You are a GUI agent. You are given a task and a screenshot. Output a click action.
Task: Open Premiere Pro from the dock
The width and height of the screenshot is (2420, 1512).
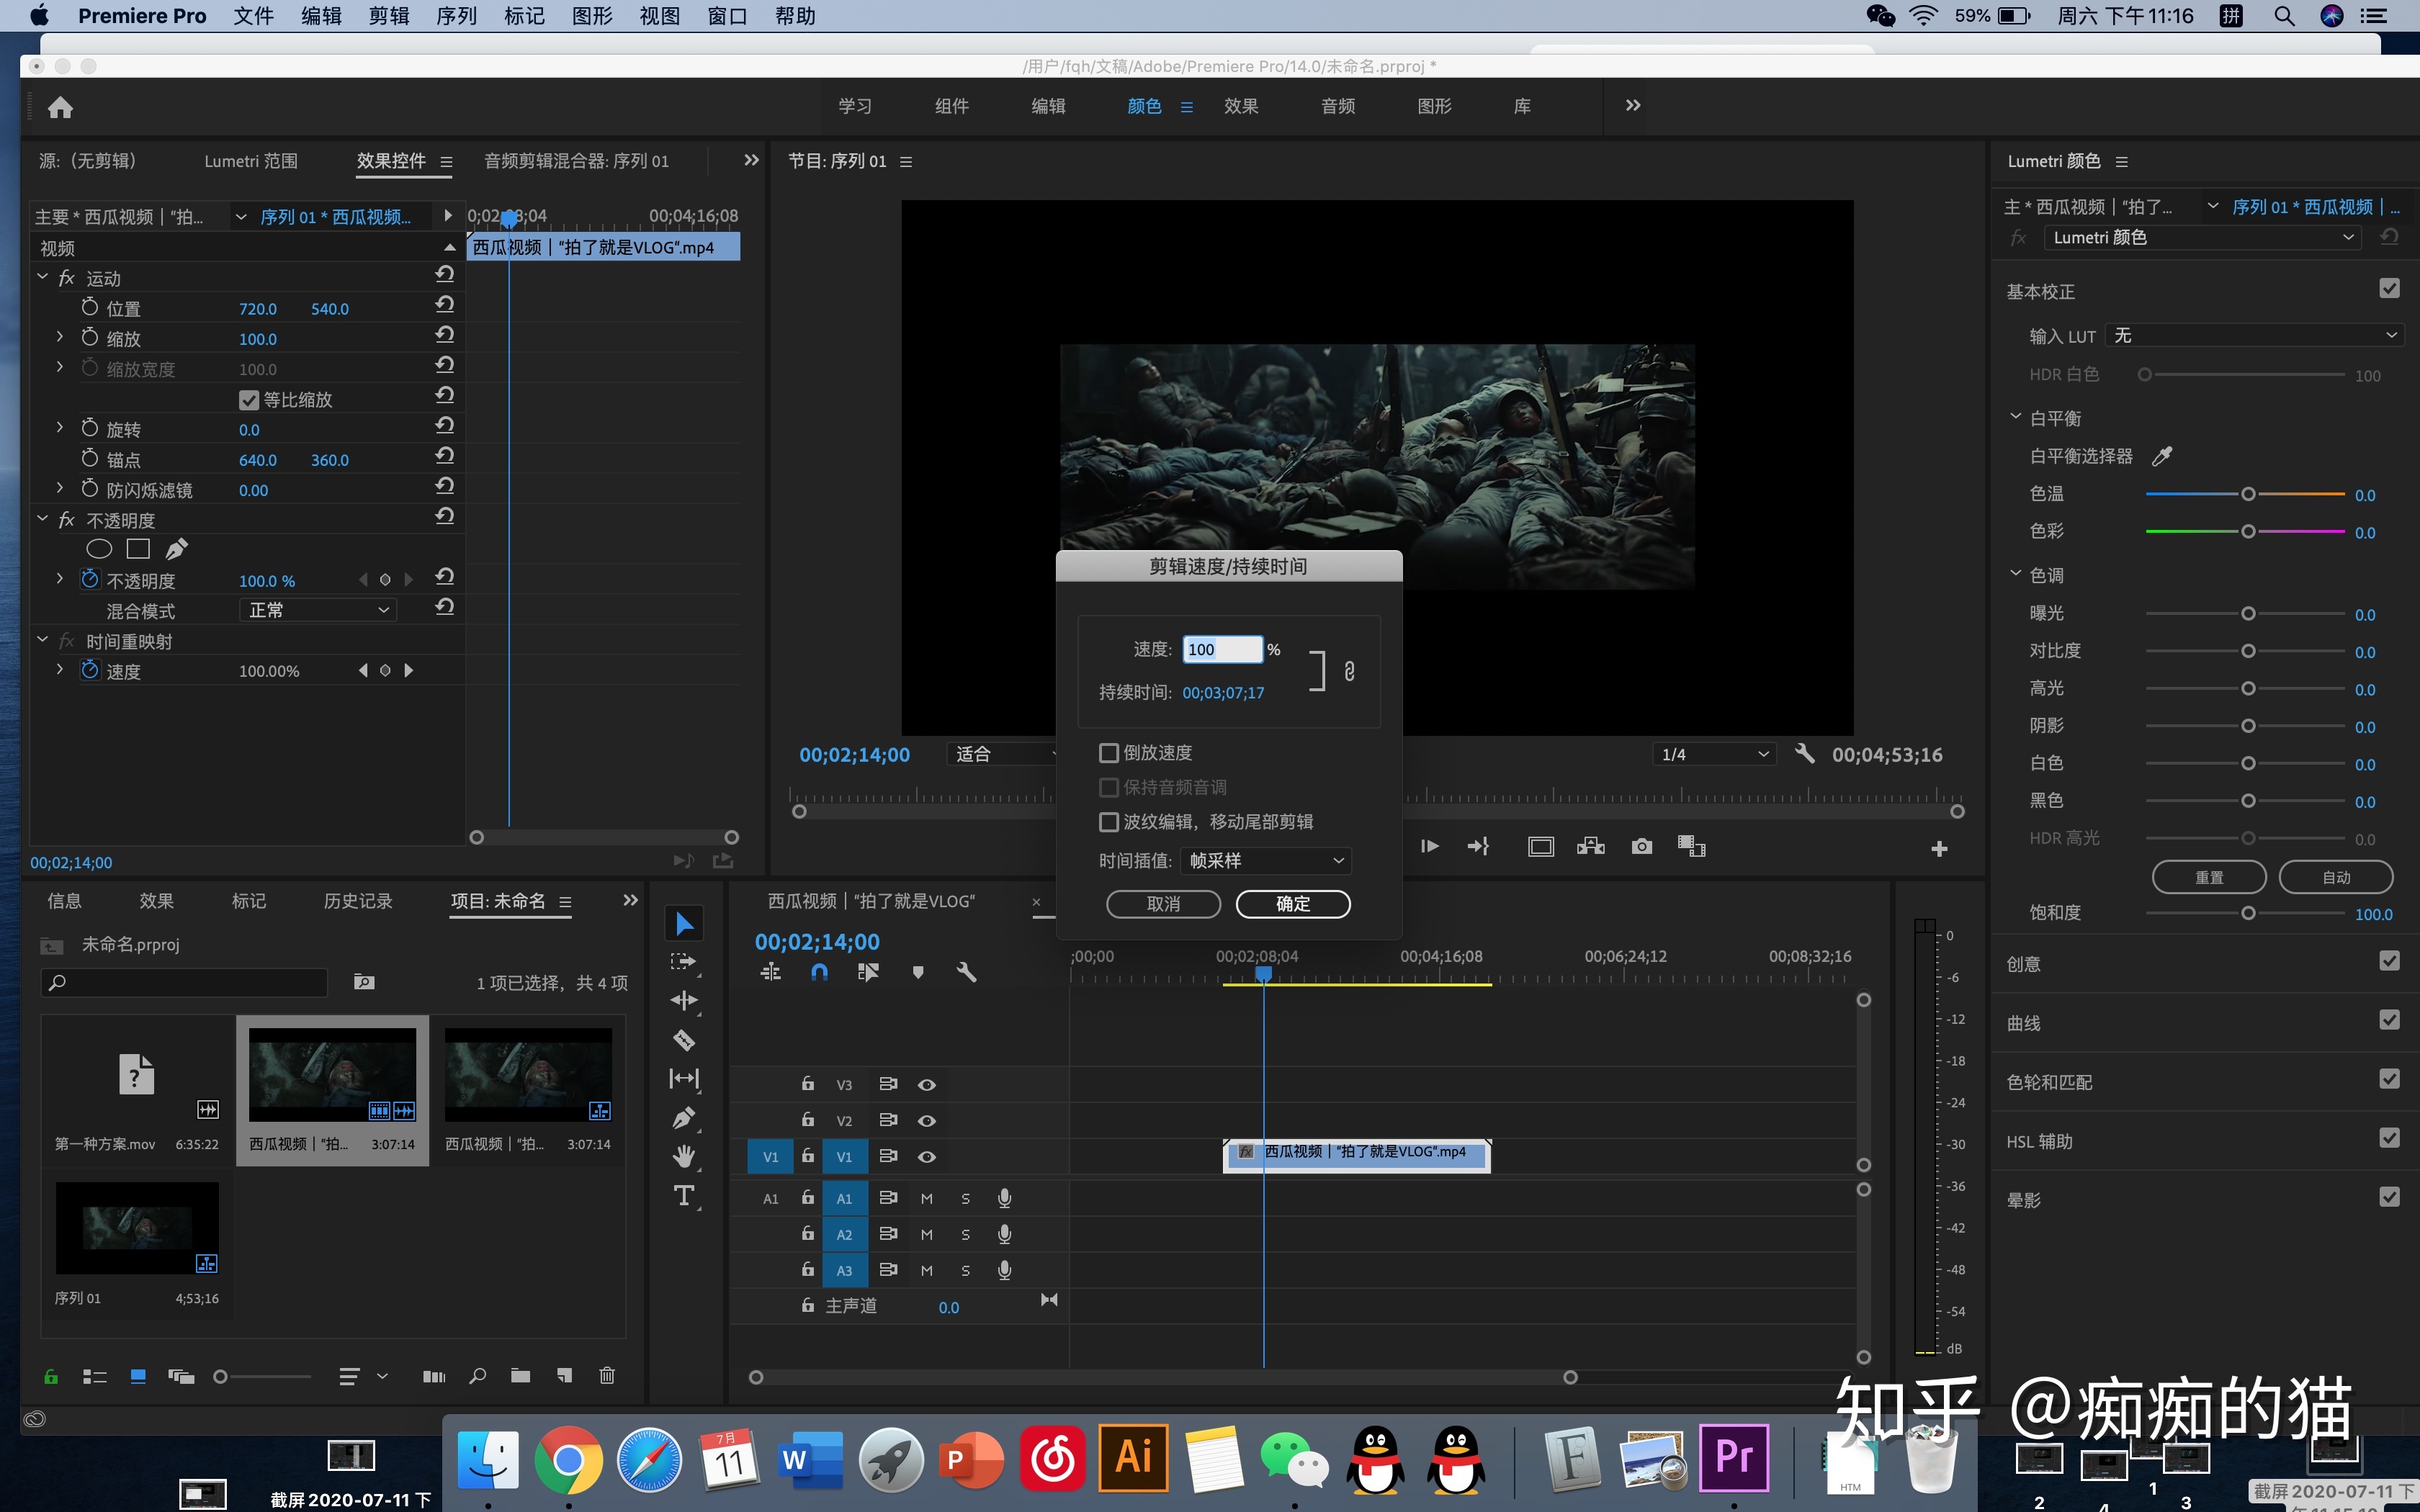click(1734, 1458)
